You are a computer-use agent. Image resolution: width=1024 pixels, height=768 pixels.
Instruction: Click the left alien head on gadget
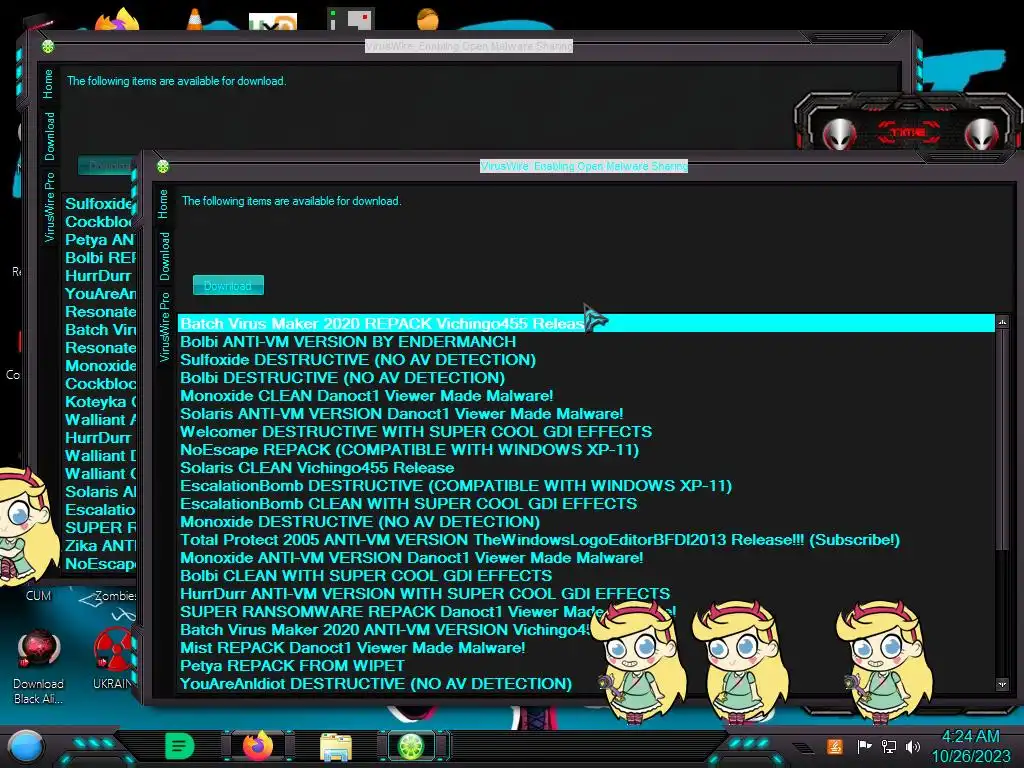coord(839,134)
